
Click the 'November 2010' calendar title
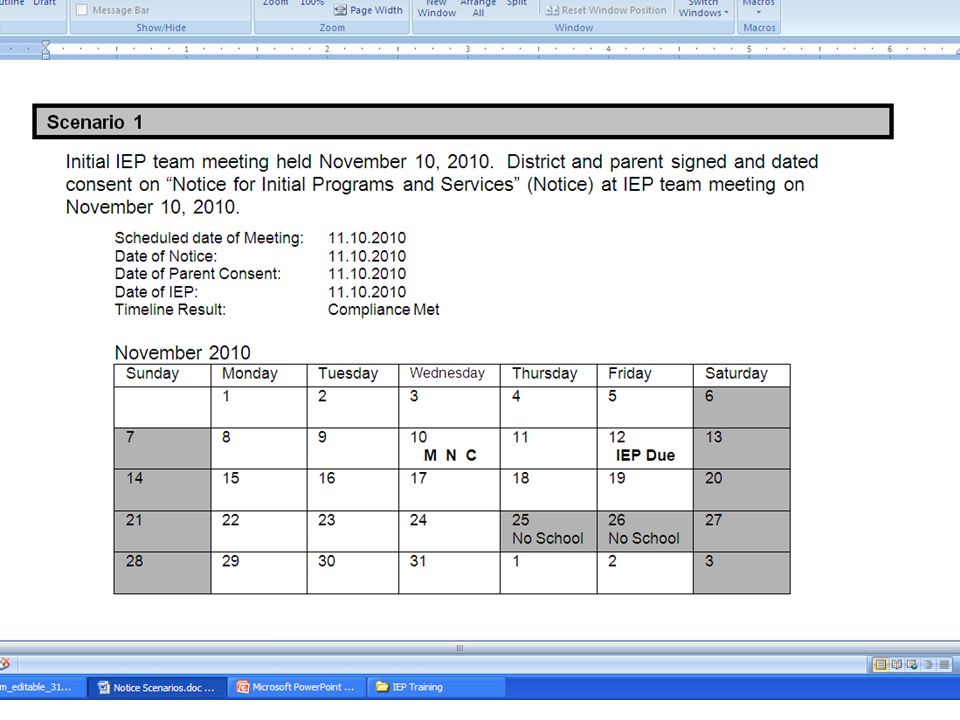(182, 352)
